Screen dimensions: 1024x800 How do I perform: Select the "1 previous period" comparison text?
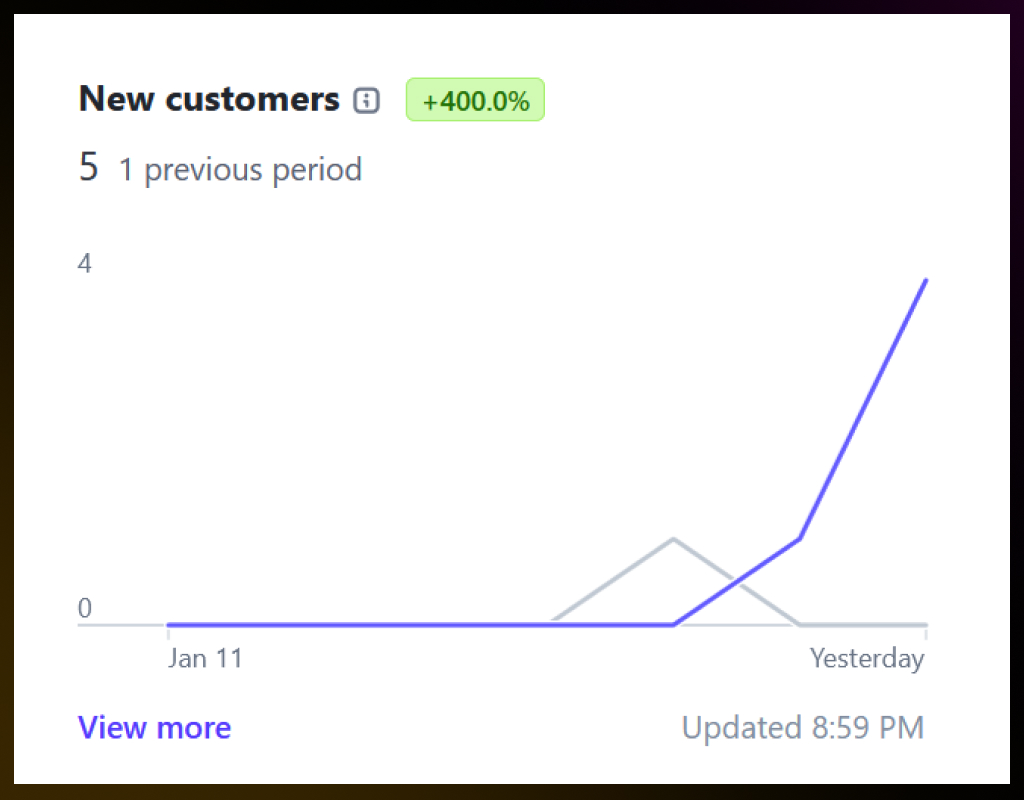click(x=240, y=169)
